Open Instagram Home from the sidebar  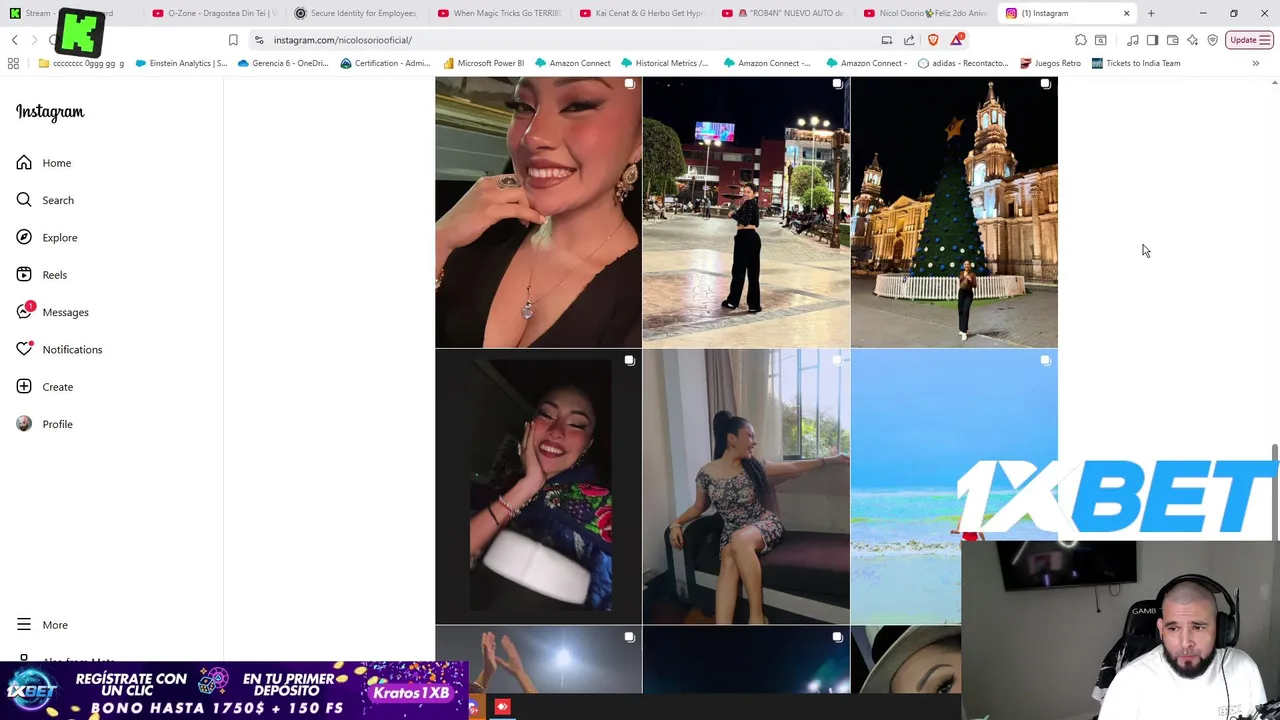(x=44, y=163)
